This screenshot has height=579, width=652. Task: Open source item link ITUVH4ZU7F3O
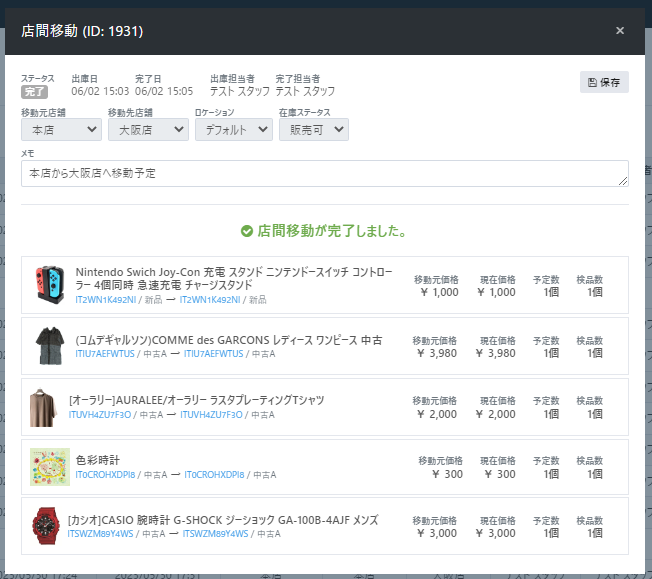point(100,414)
